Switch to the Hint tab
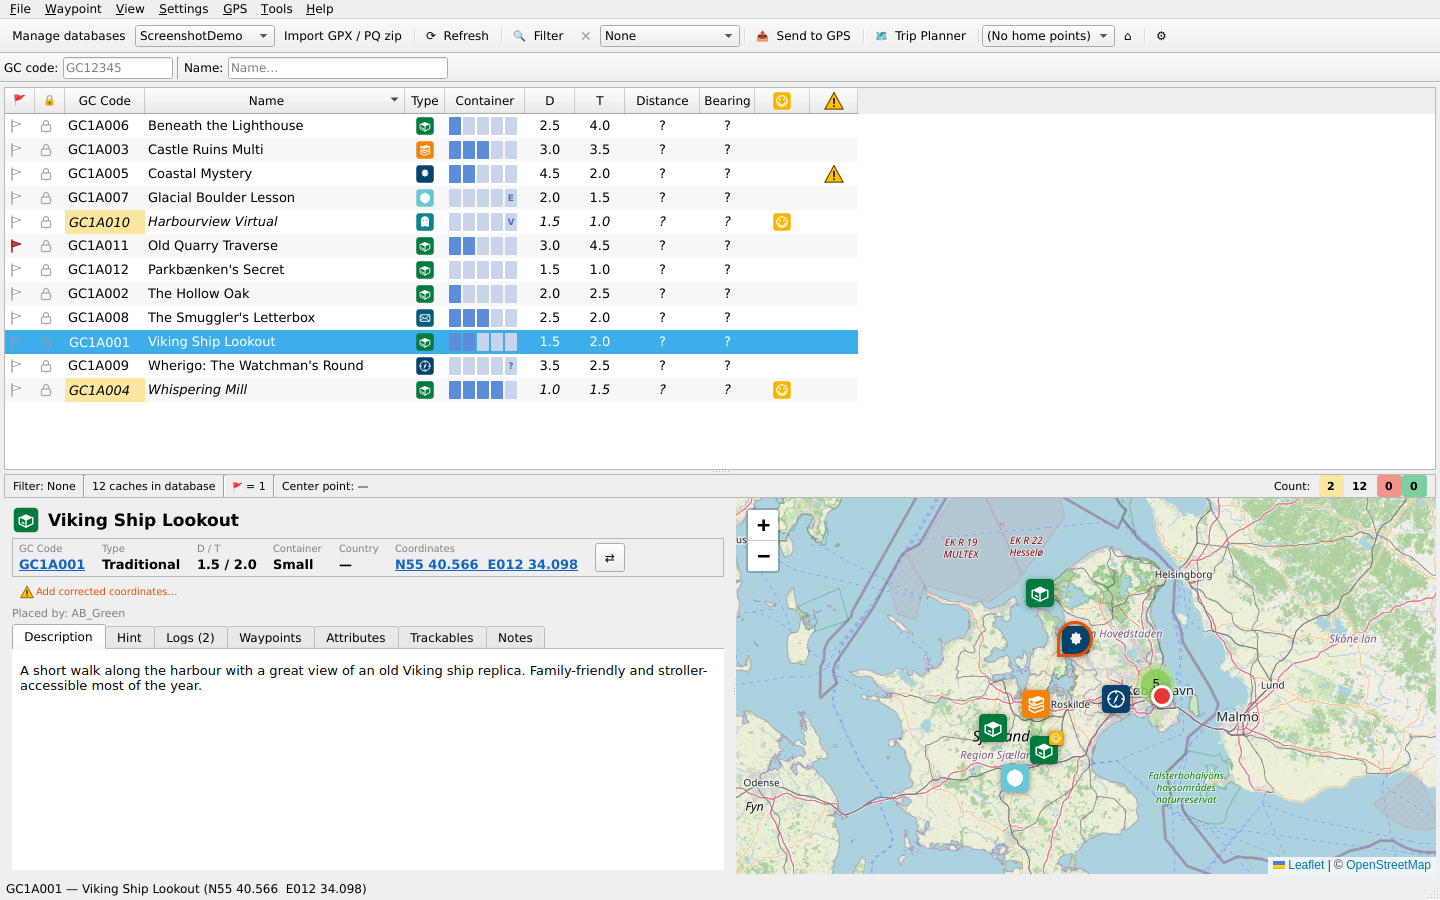Screen dimensions: 1440x900 [129, 638]
